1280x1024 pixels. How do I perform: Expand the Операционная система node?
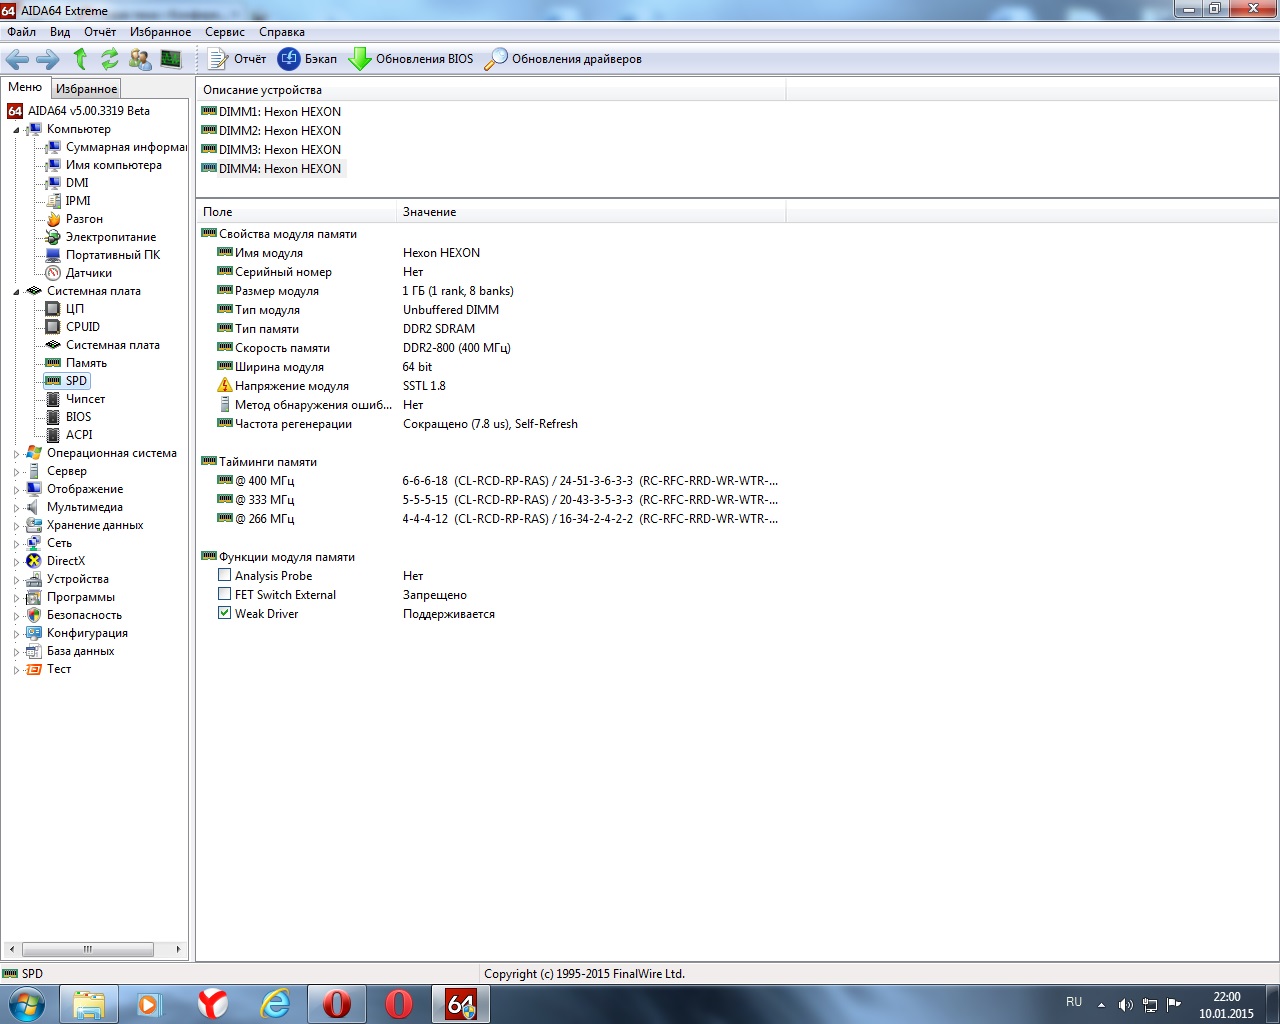(16, 453)
